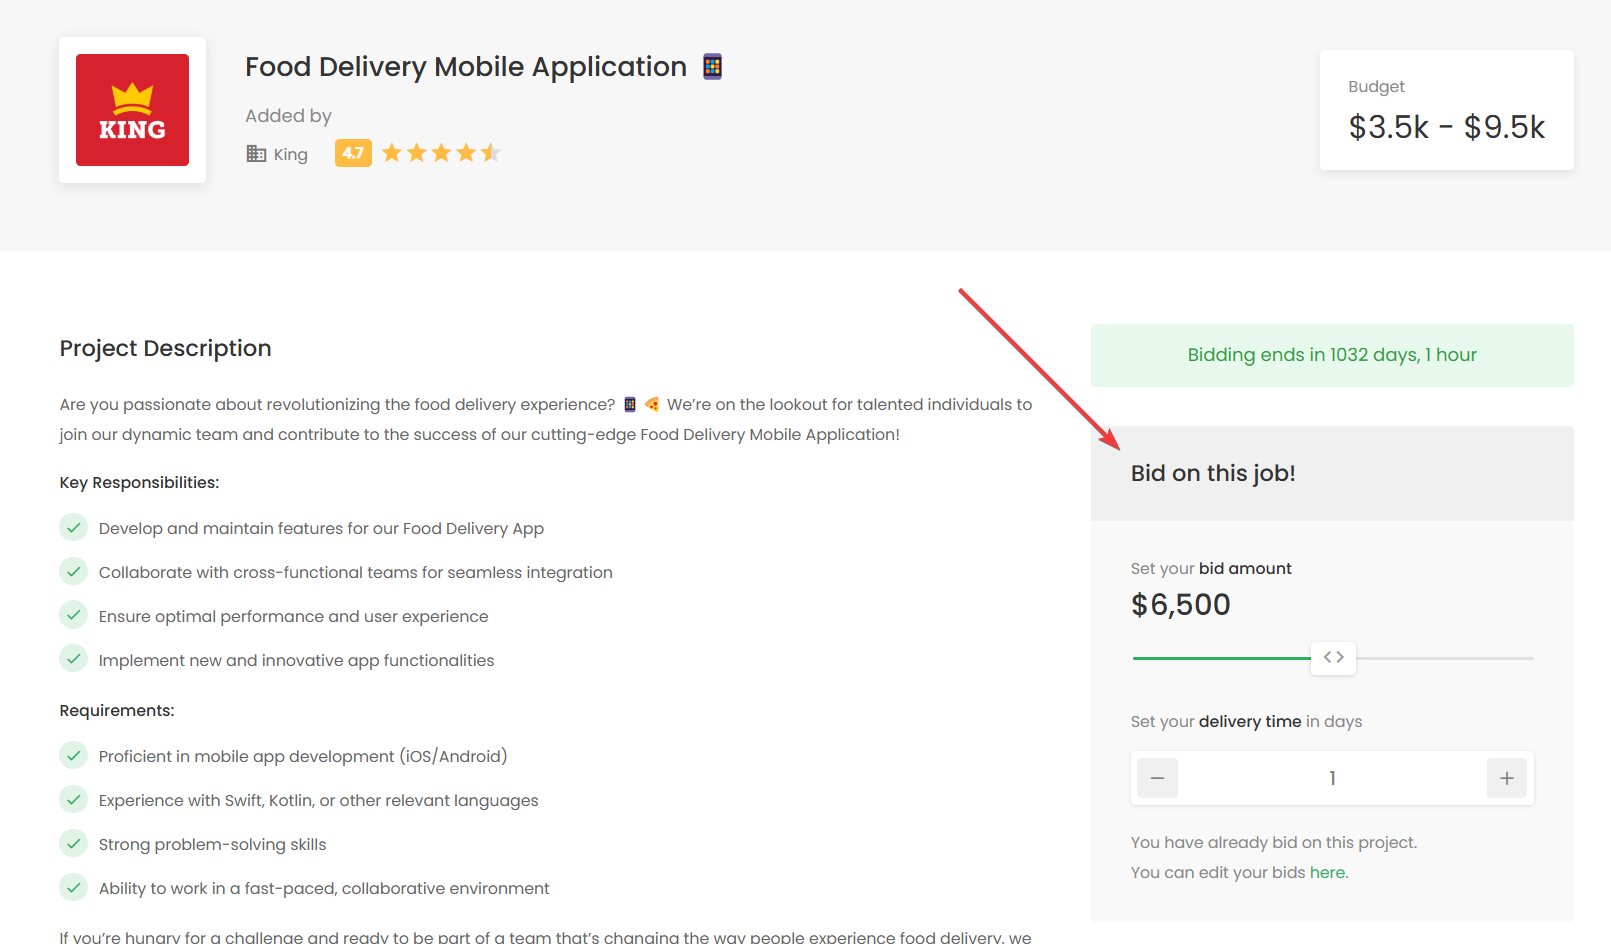Click the 'Bidding ends in 1032 days' banner

1331,355
